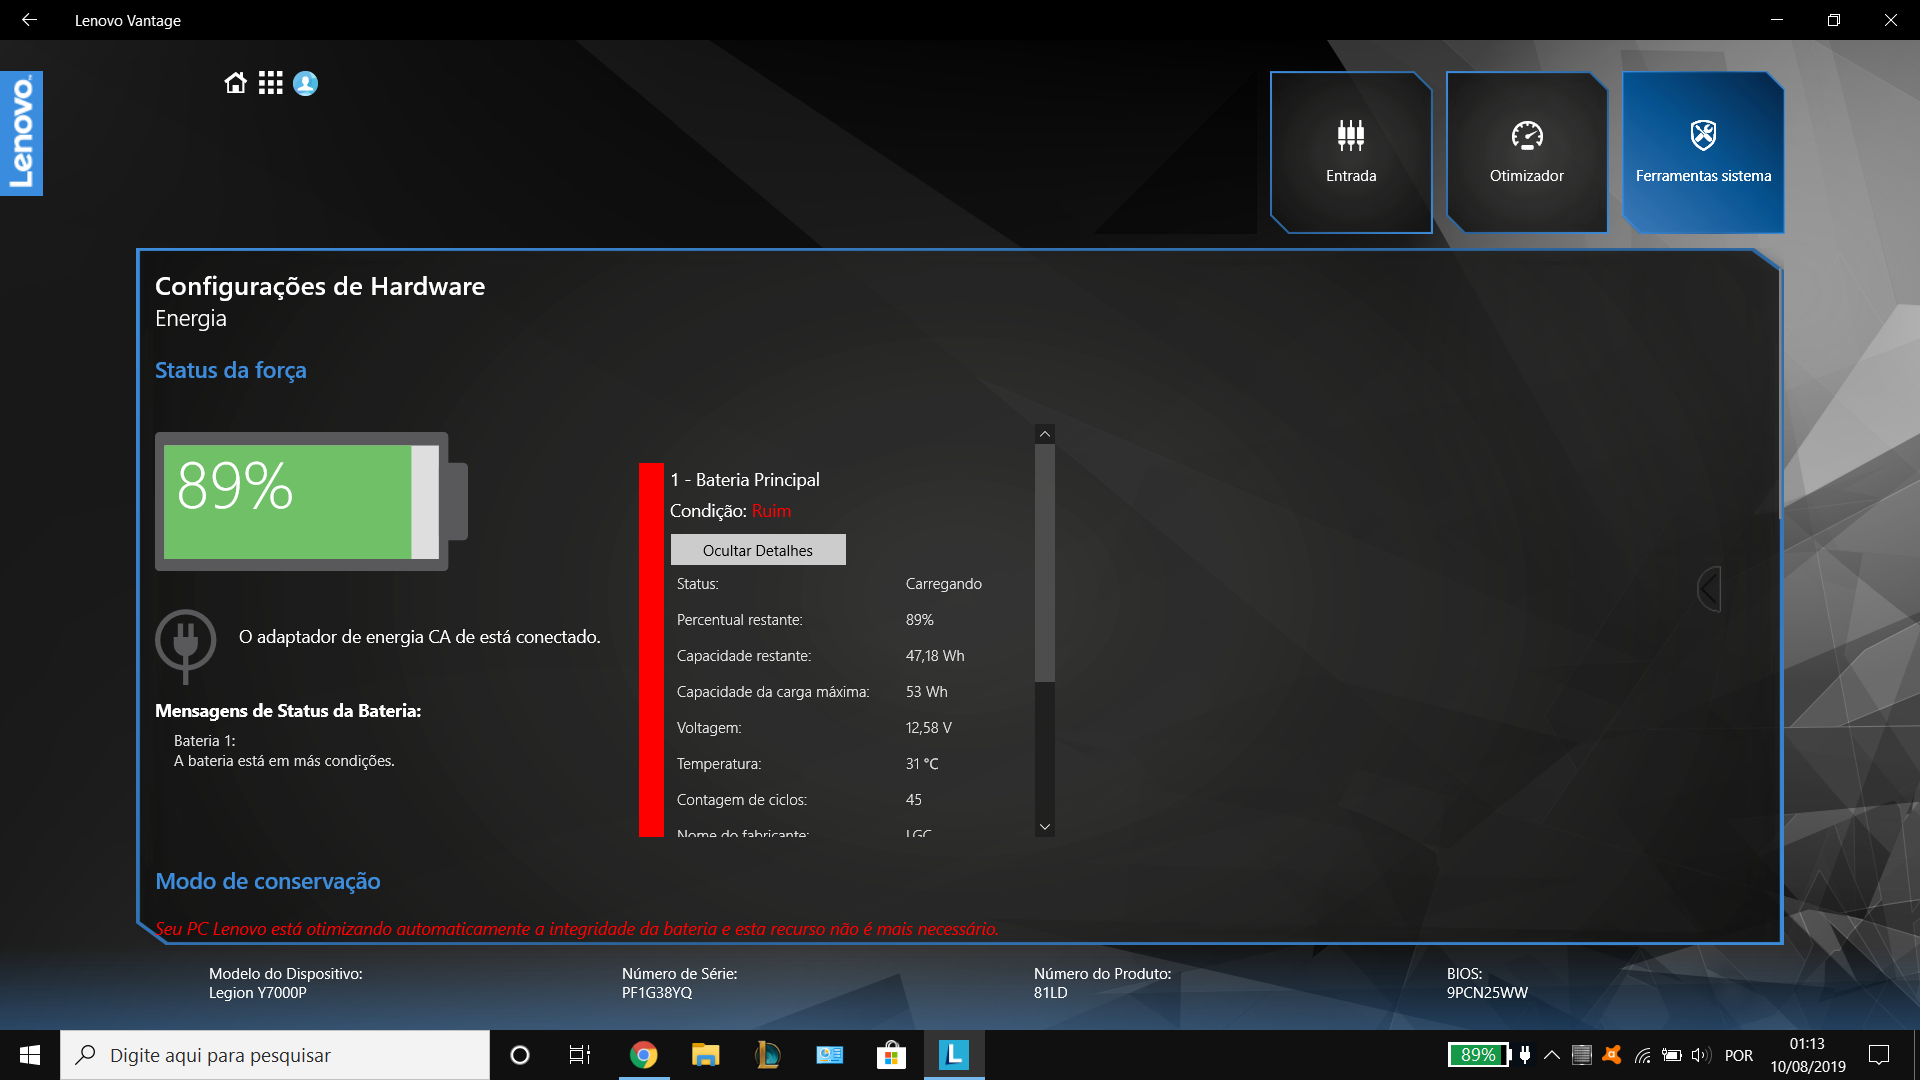Click the green 89% battery gauge
Viewport: 1920px width, 1080px height.
click(x=302, y=500)
